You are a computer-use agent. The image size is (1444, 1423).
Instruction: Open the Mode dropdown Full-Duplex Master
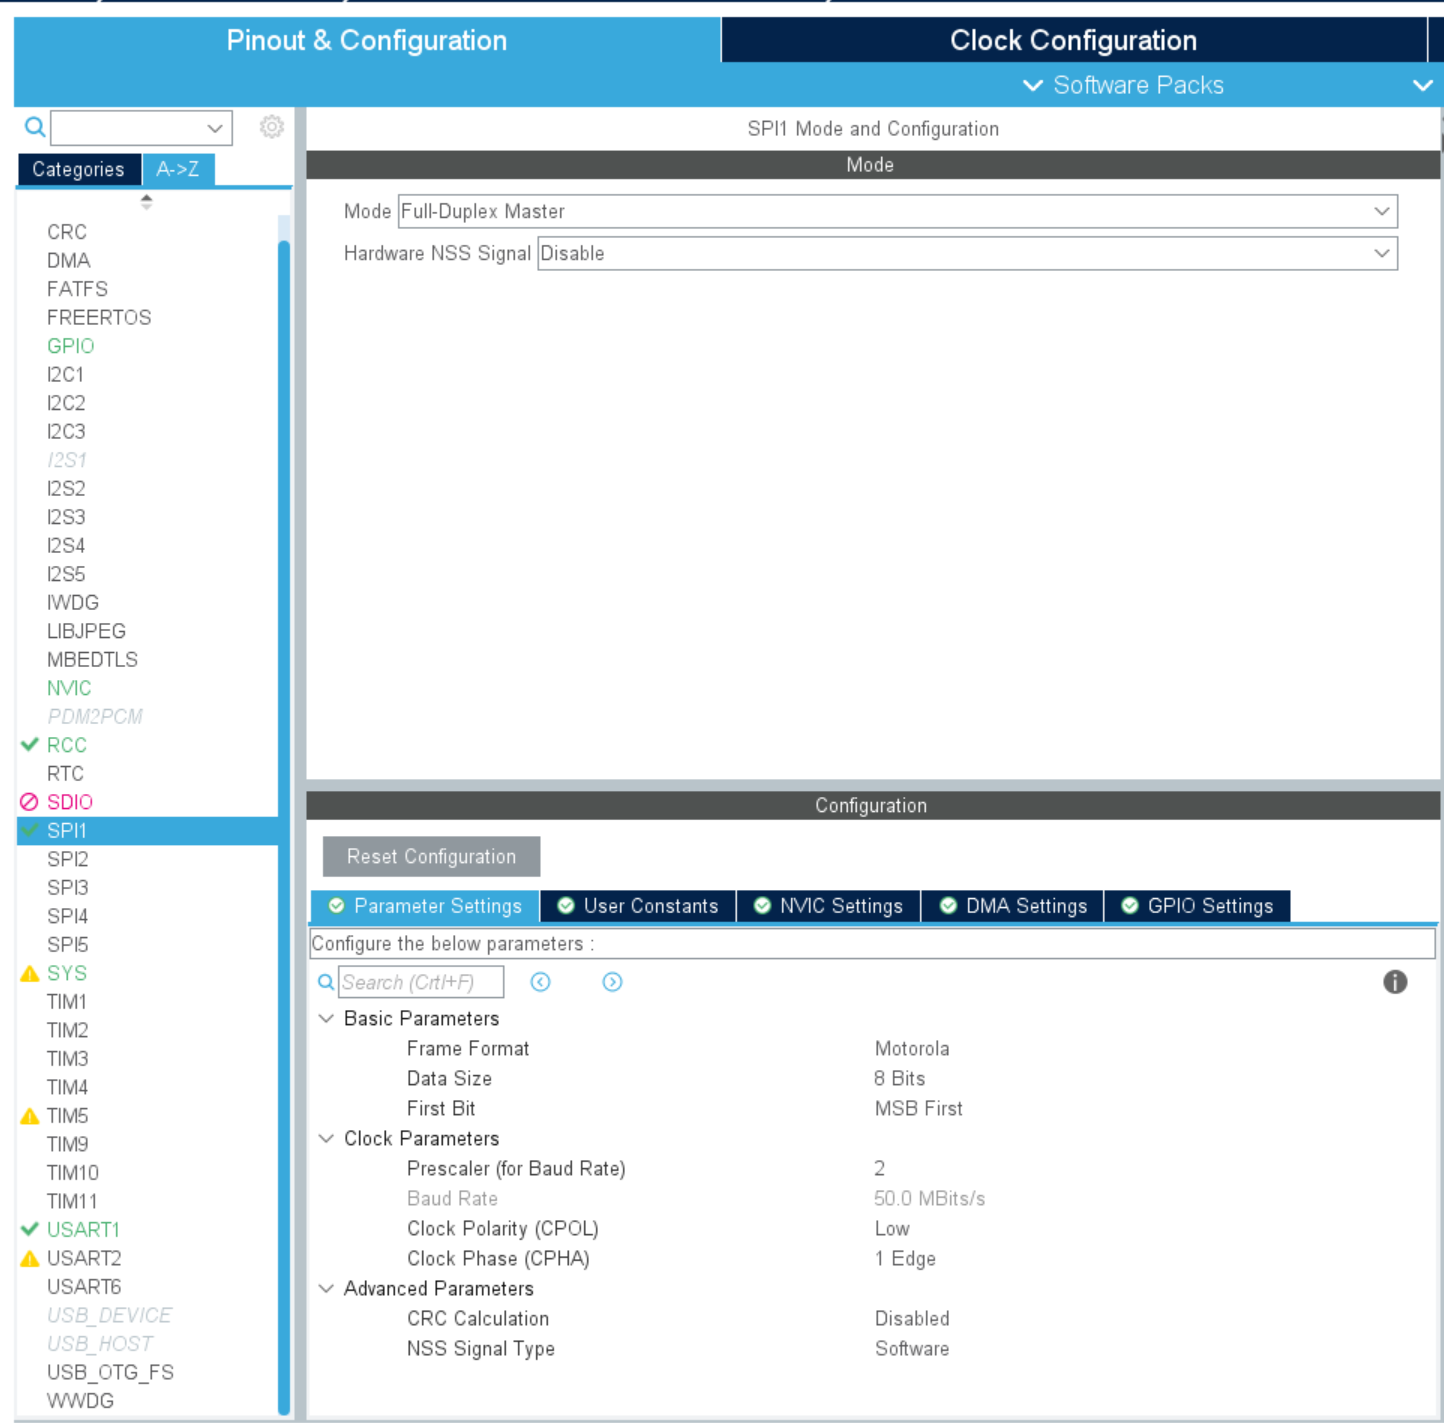897,211
